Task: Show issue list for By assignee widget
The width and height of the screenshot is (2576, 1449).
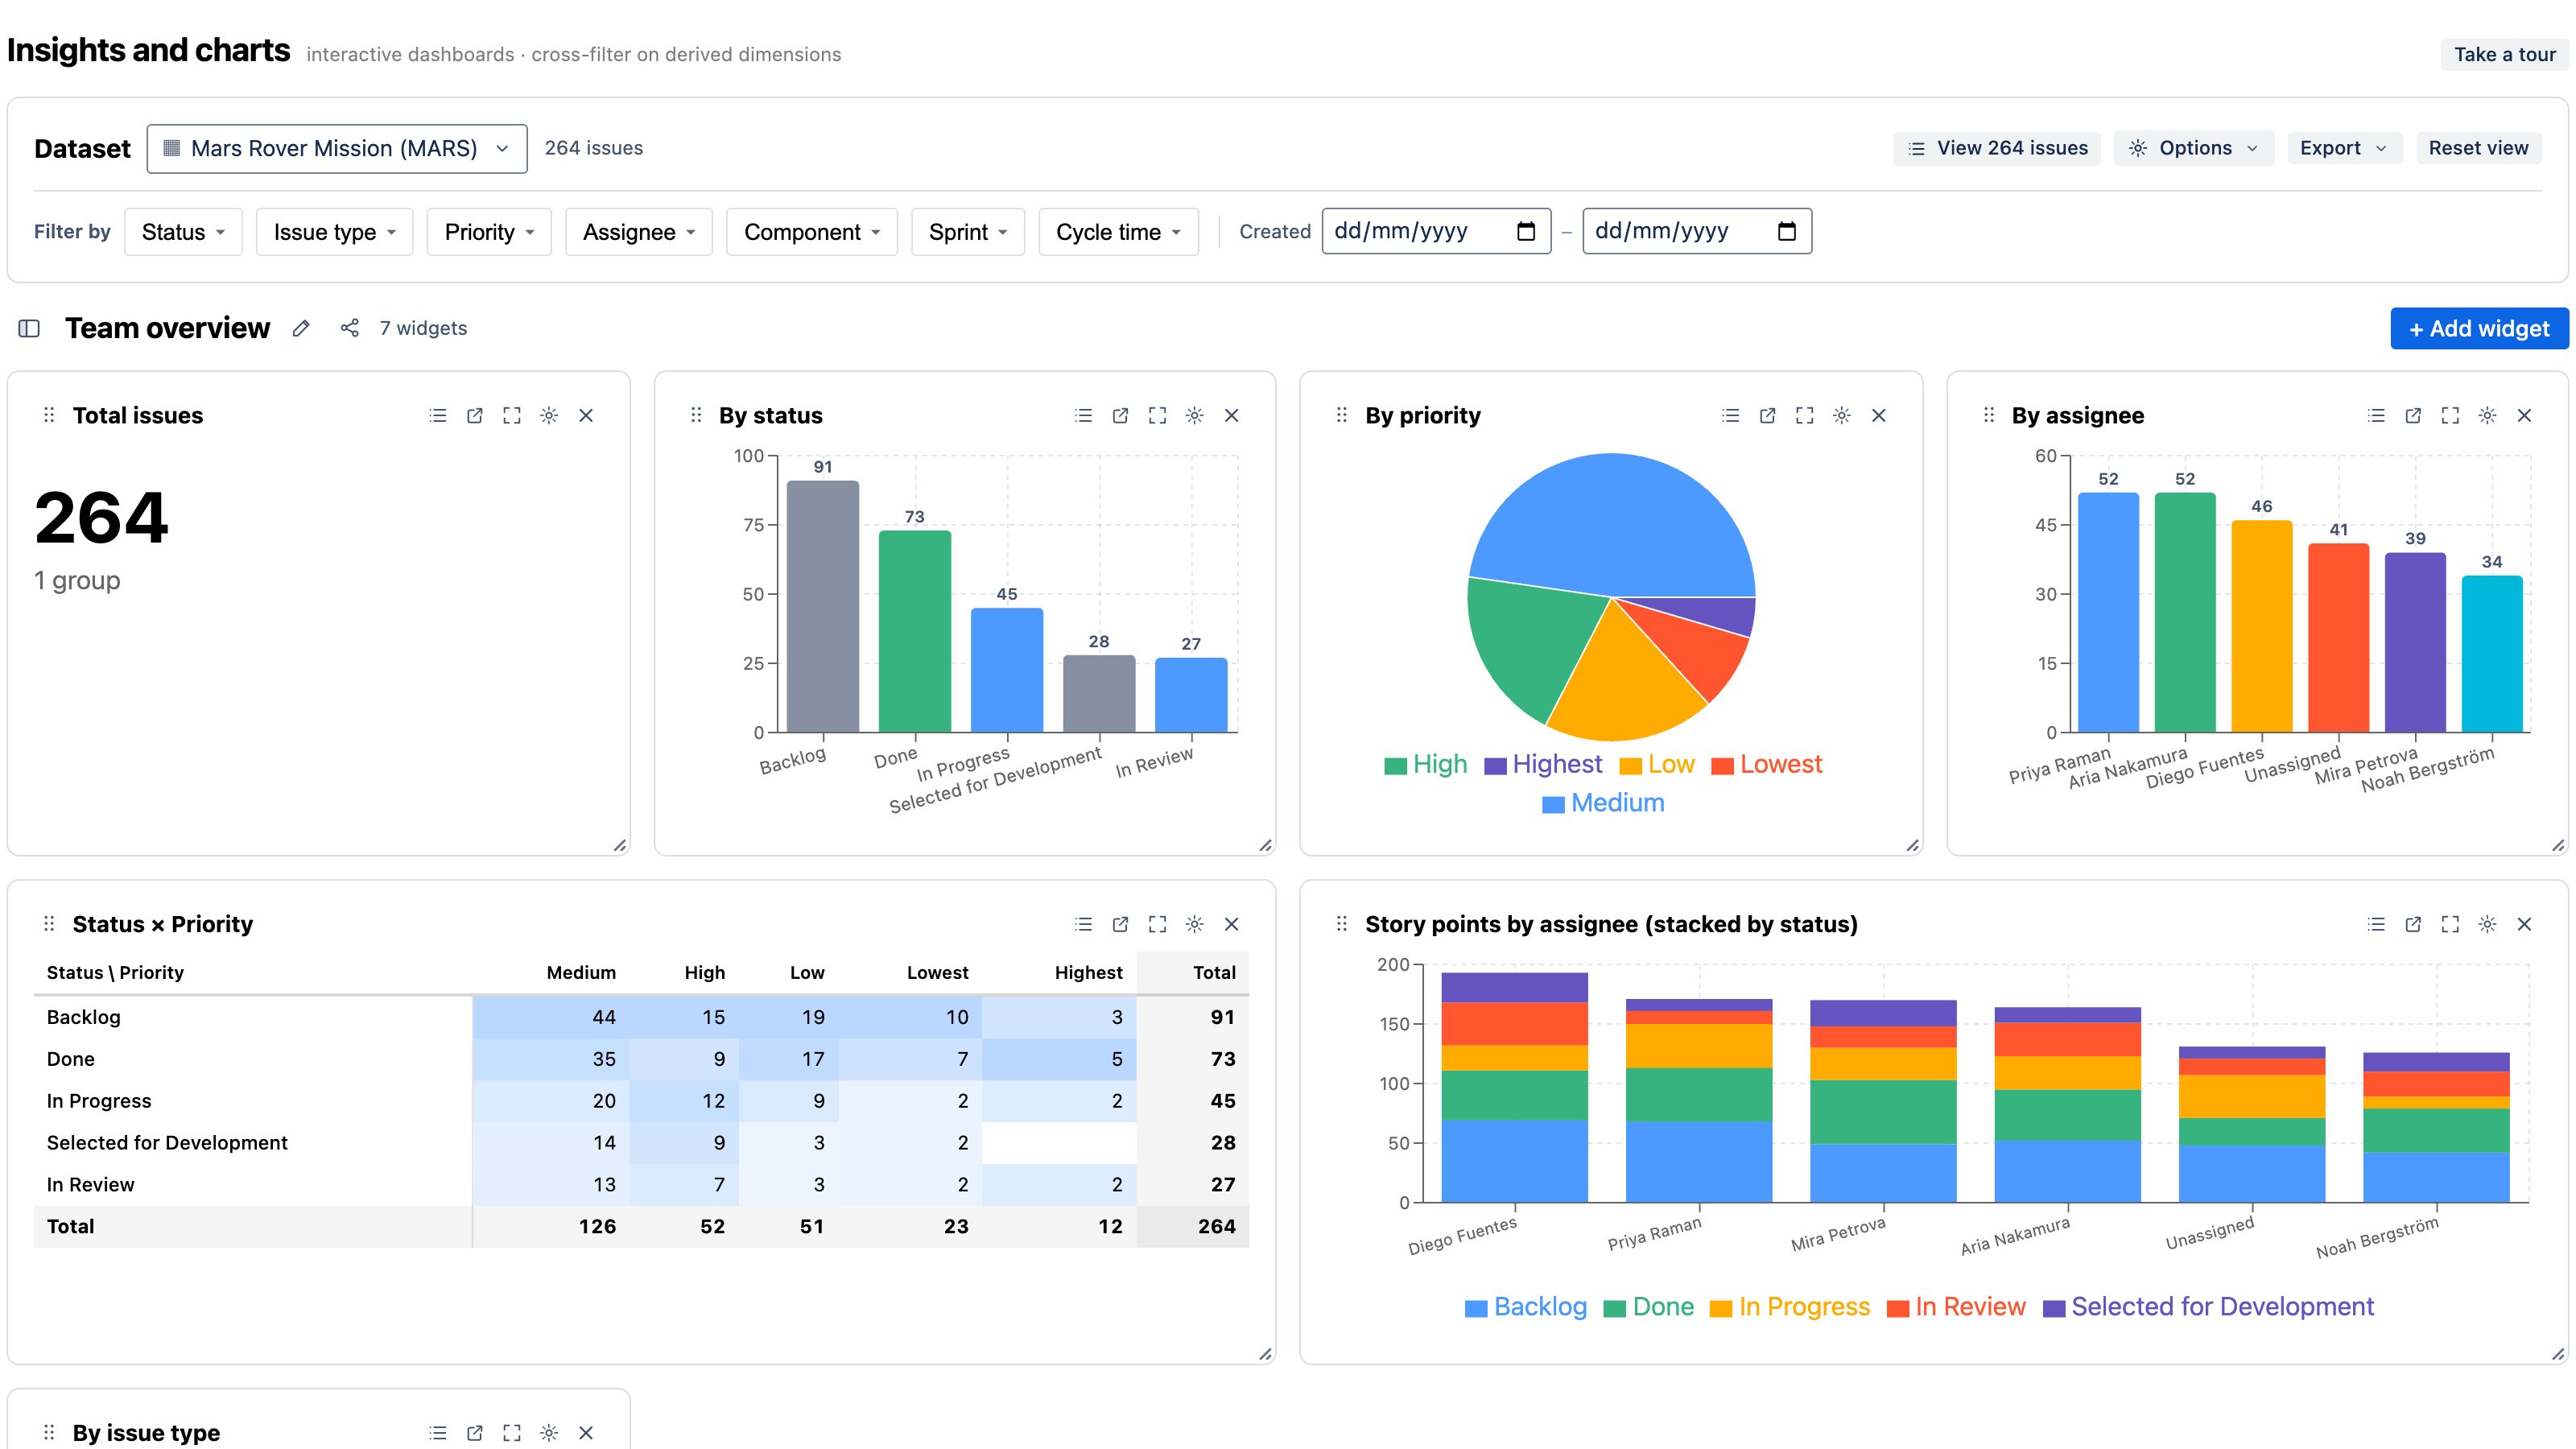Action: (x=2377, y=415)
